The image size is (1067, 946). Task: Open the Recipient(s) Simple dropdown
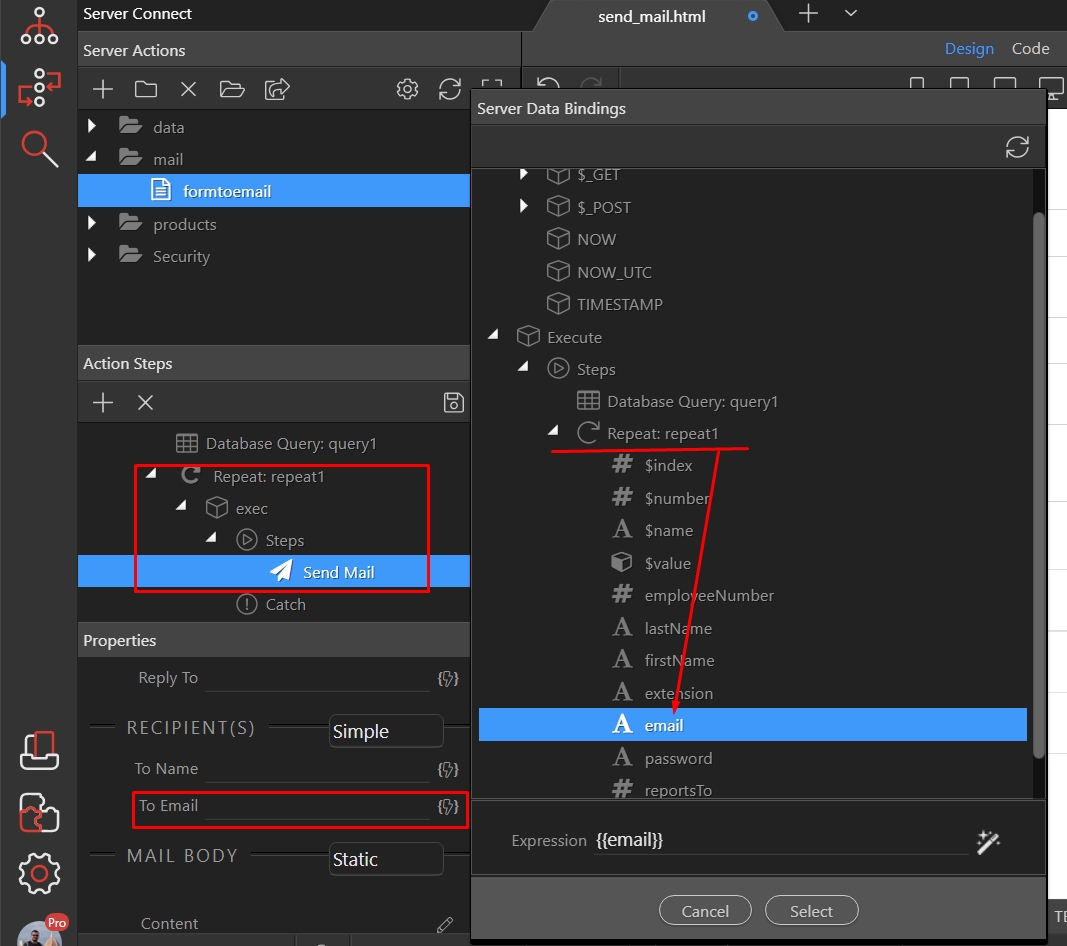coord(386,731)
